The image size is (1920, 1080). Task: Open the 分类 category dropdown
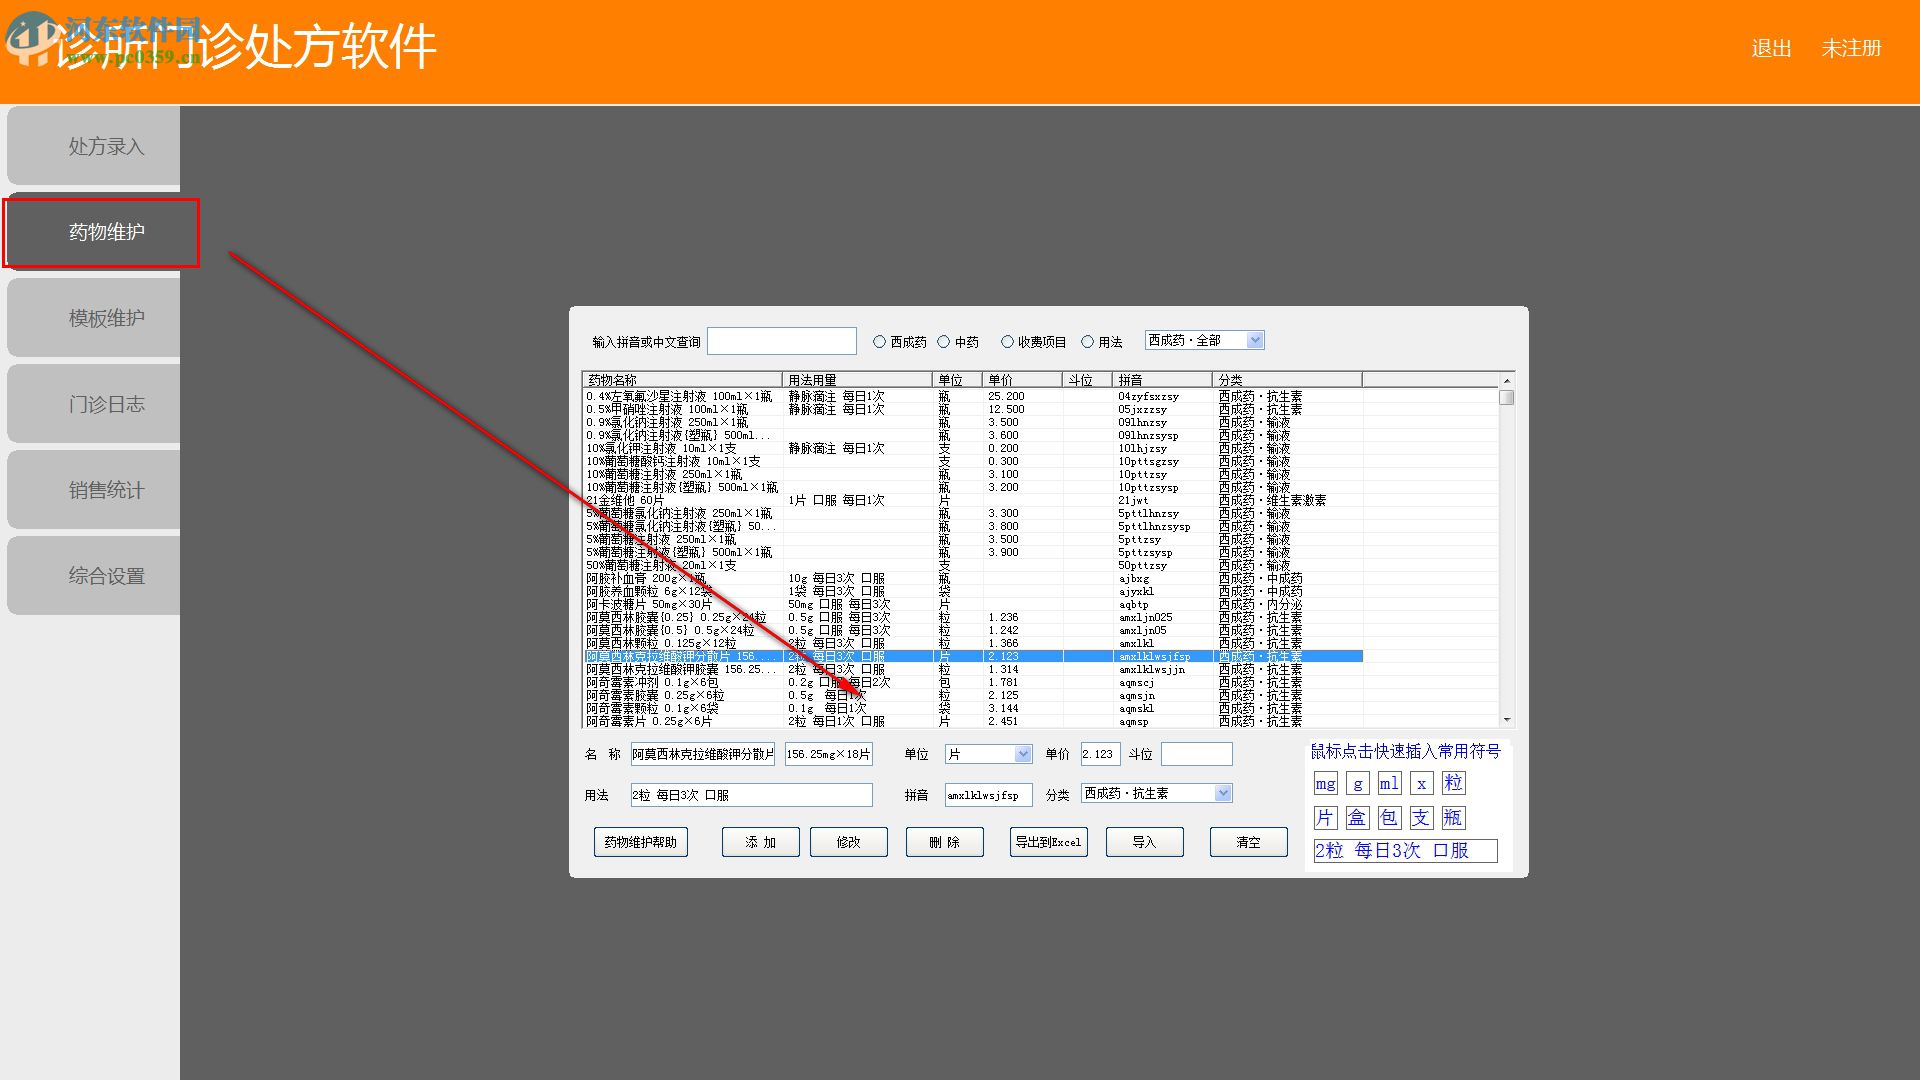point(1223,794)
